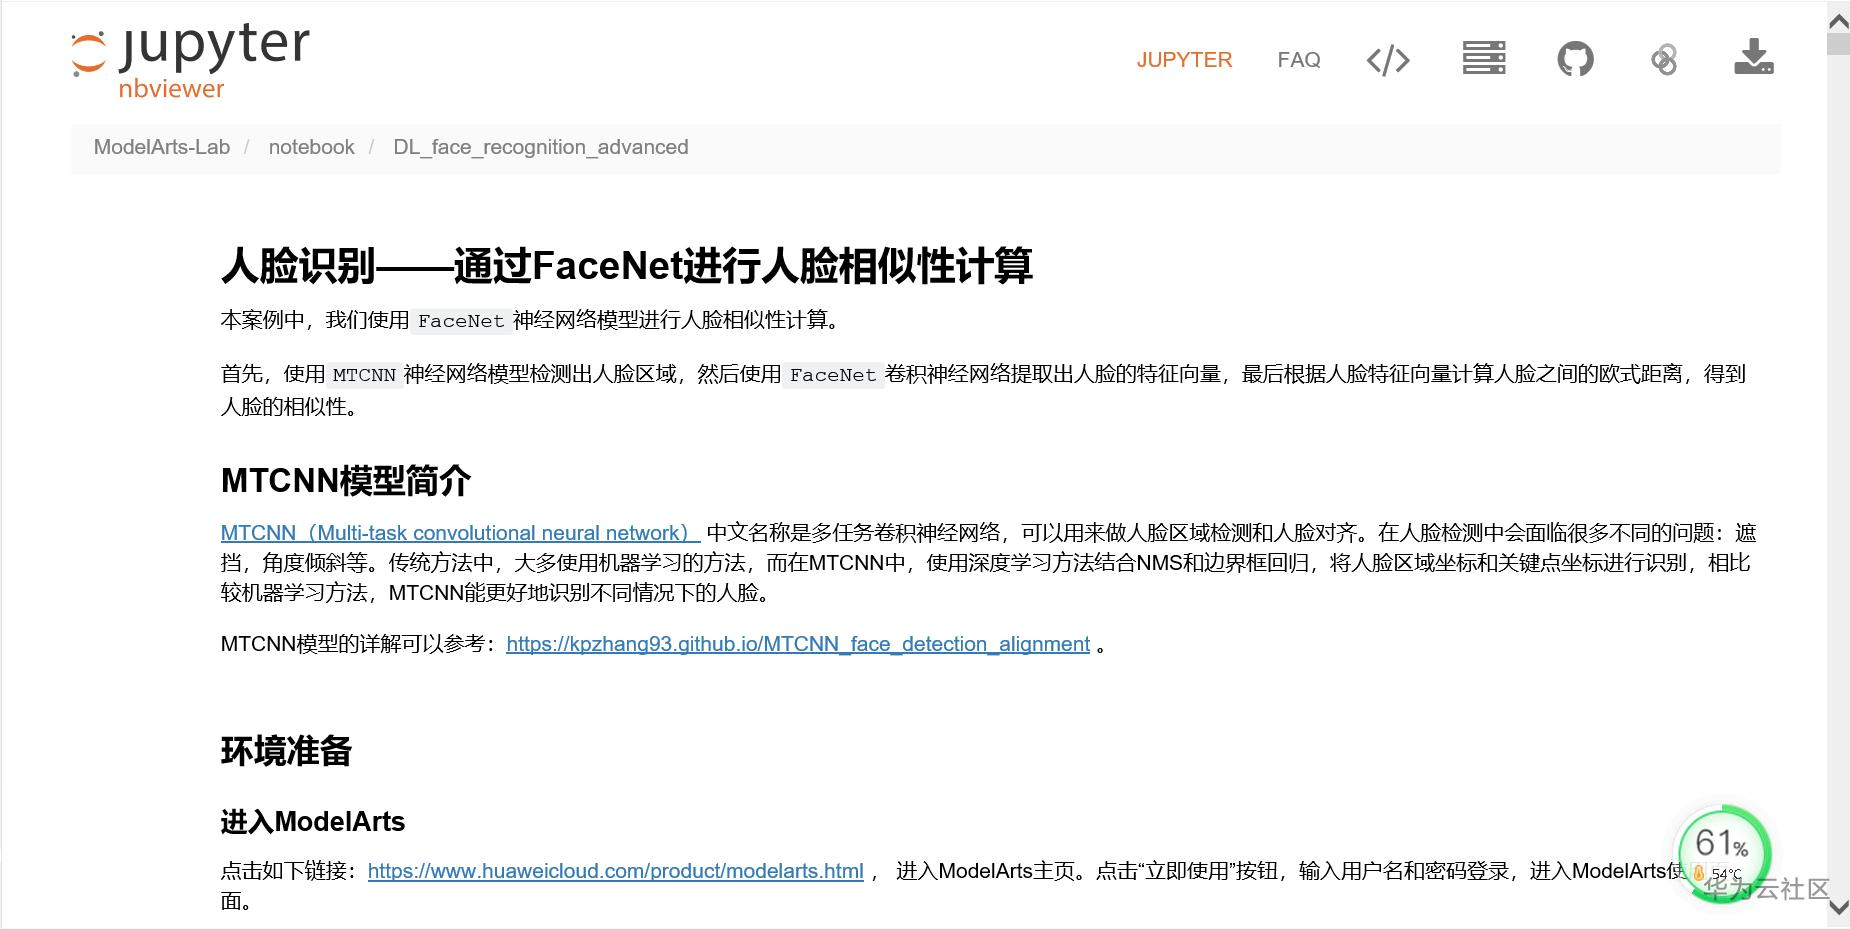
Task: Click the orange JUPYTER header link
Action: point(1184,60)
